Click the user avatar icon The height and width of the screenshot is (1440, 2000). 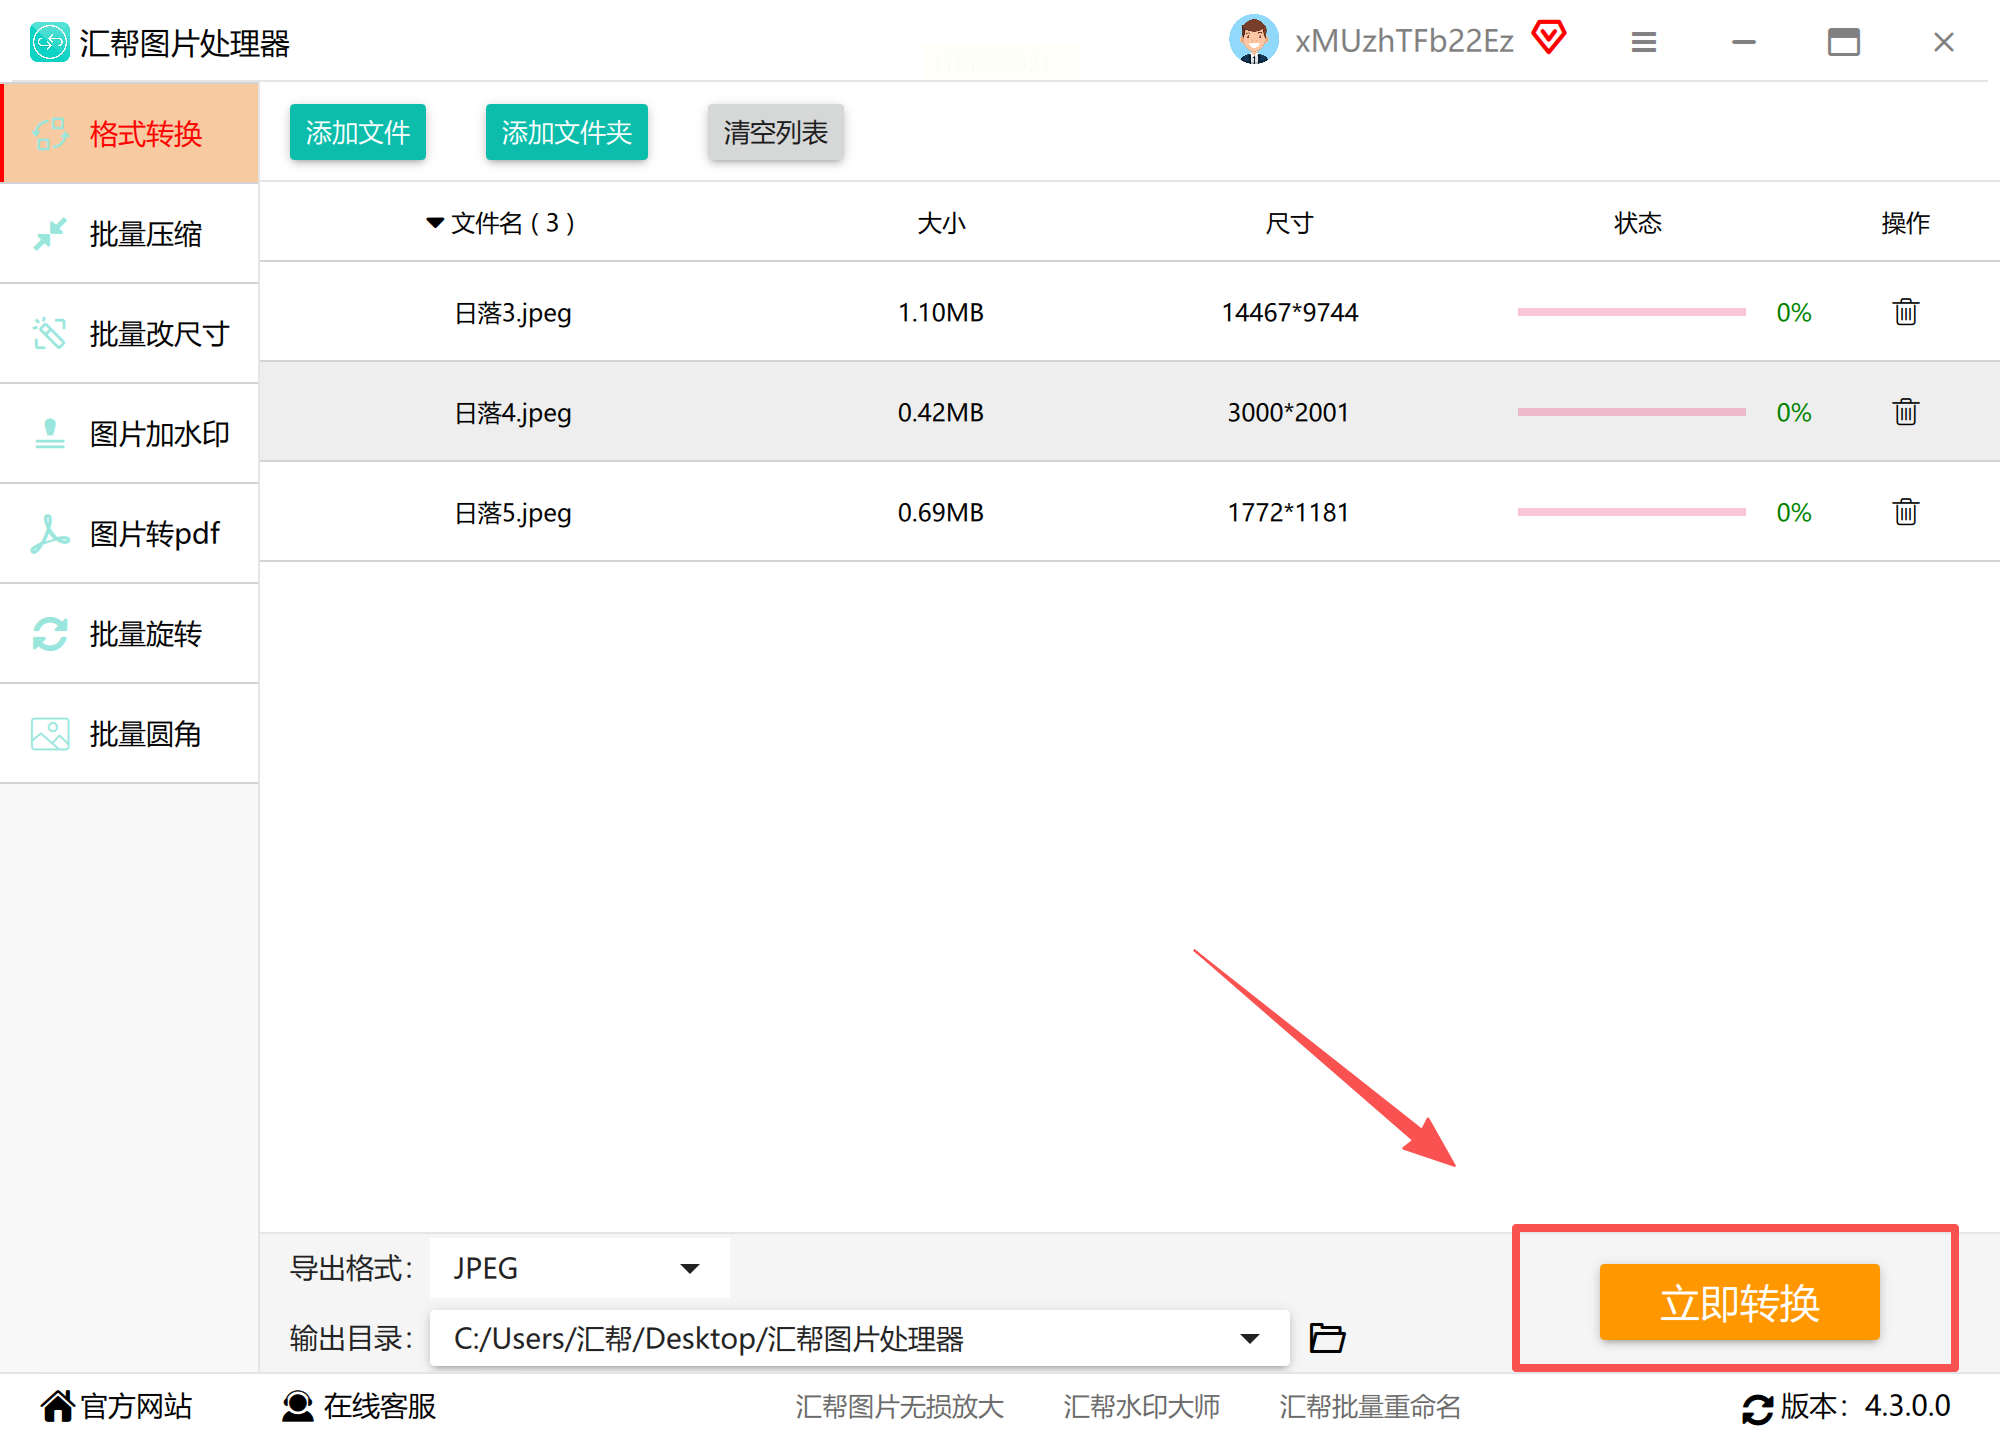click(x=1253, y=40)
